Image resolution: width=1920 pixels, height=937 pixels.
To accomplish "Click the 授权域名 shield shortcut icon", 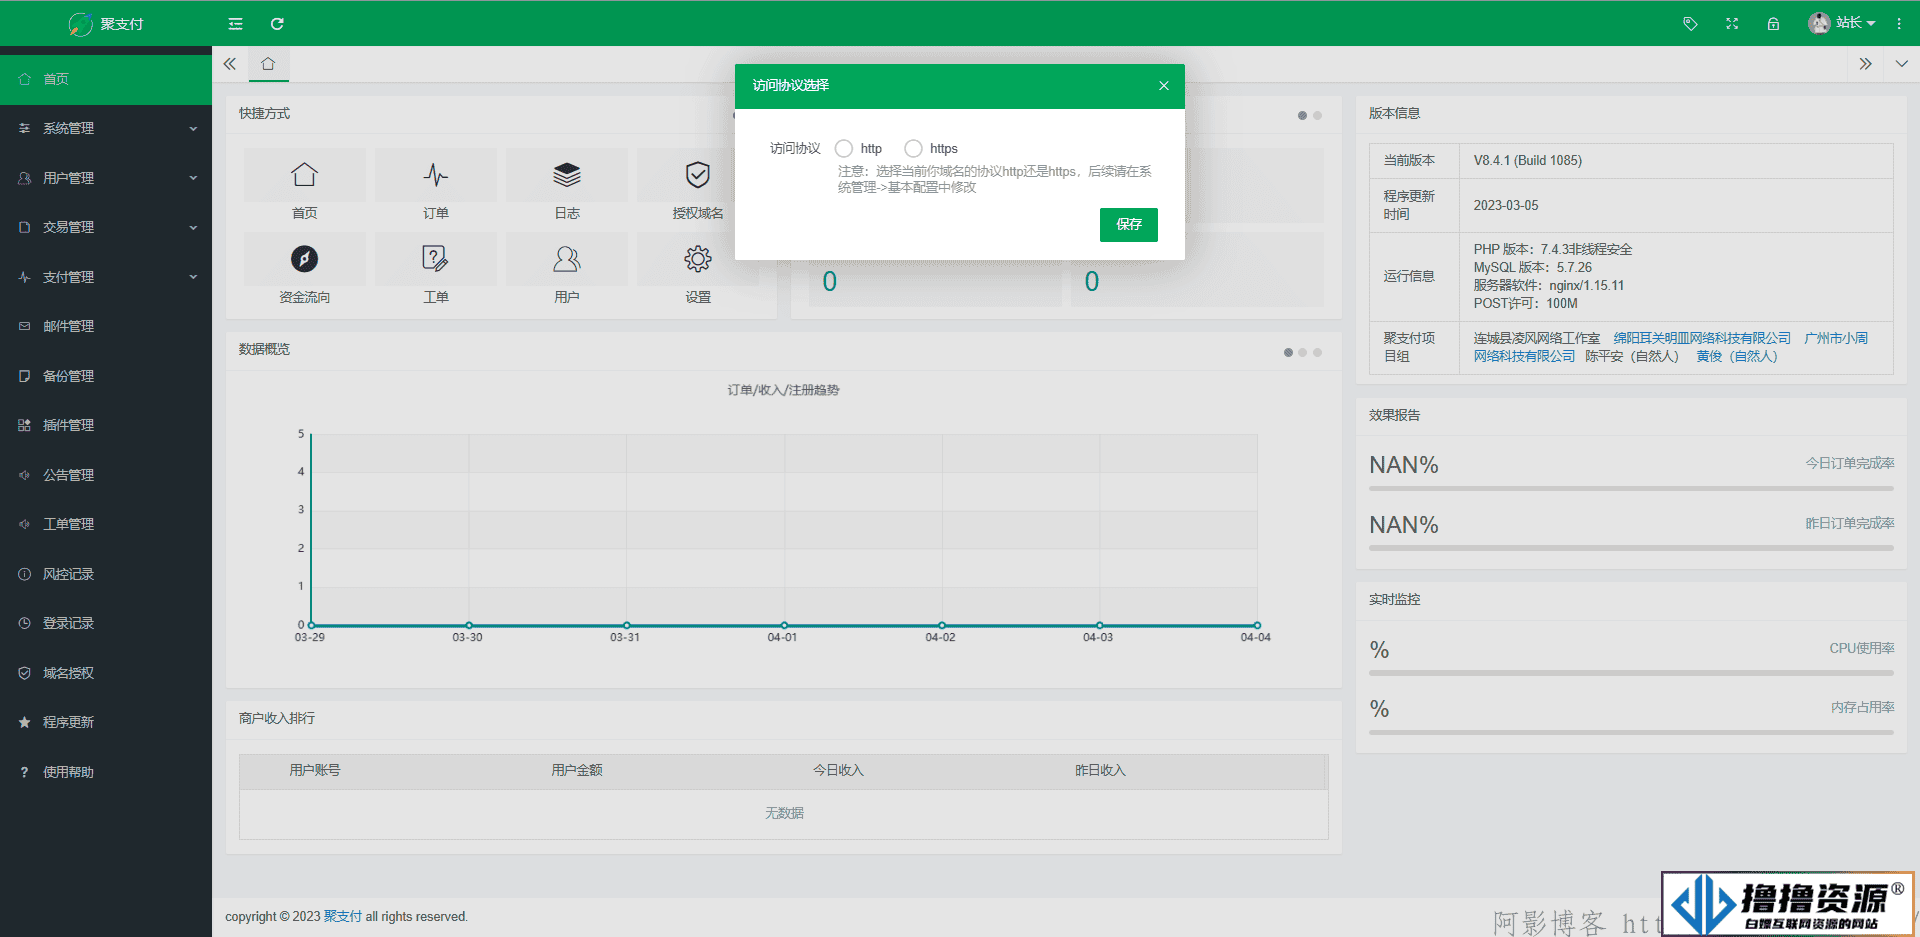I will tap(698, 175).
